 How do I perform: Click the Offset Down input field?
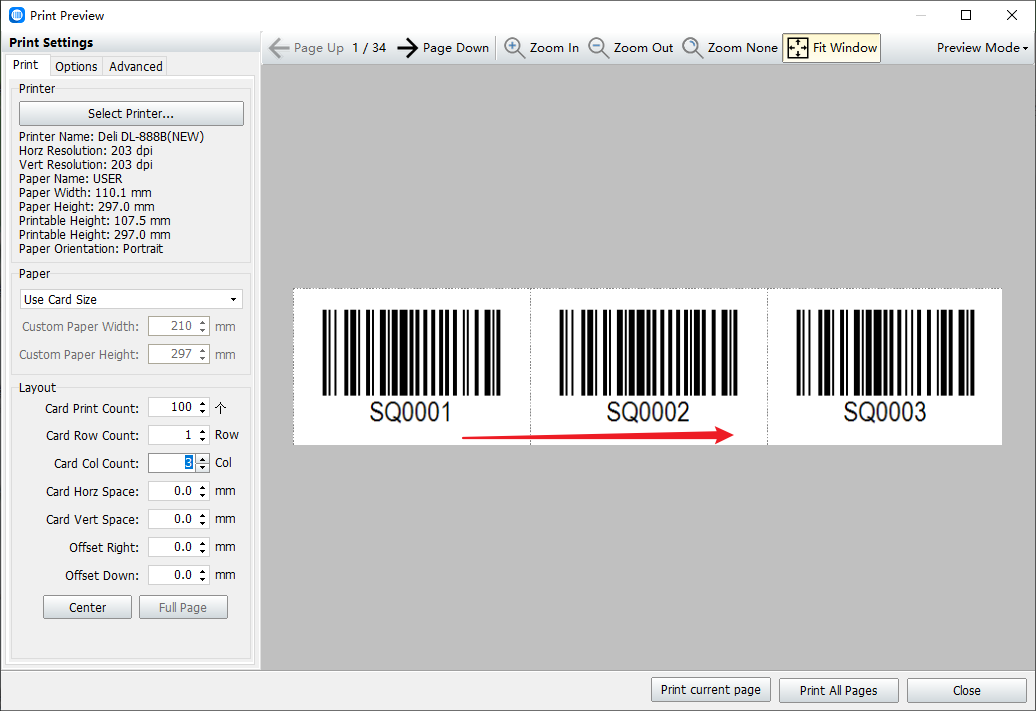172,575
